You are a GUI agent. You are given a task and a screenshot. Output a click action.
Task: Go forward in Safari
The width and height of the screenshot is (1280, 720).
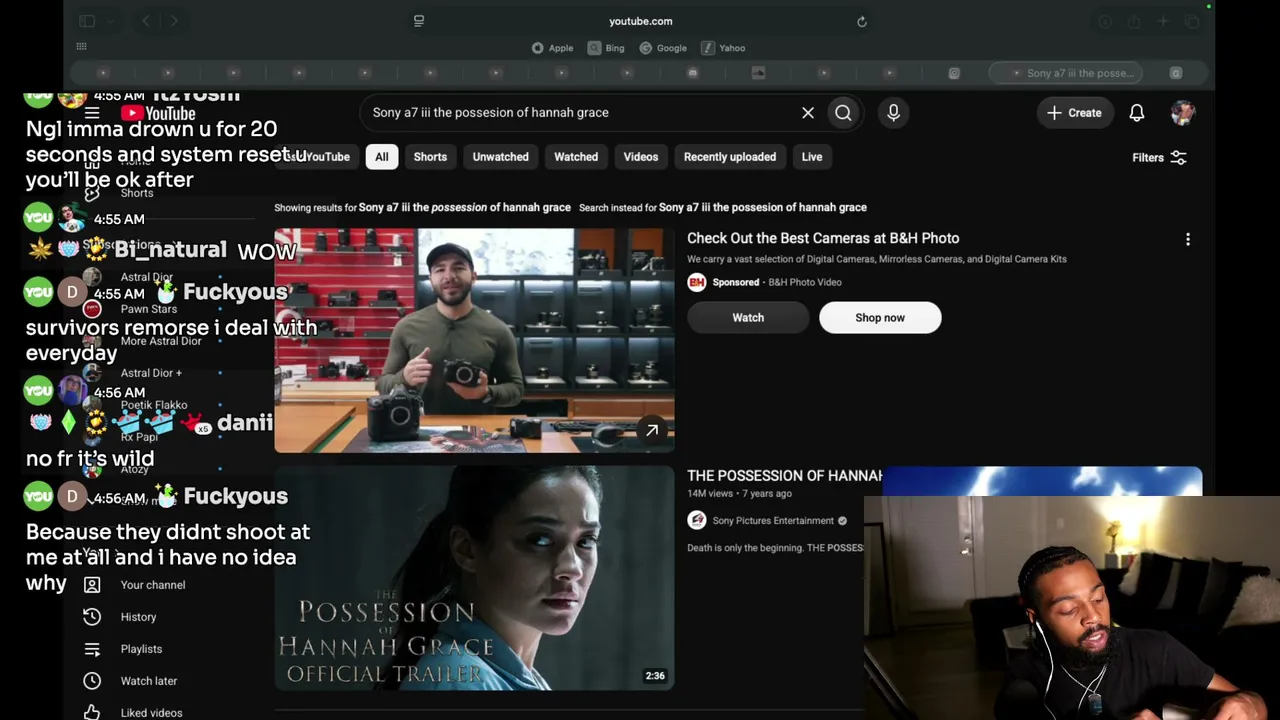click(x=174, y=21)
